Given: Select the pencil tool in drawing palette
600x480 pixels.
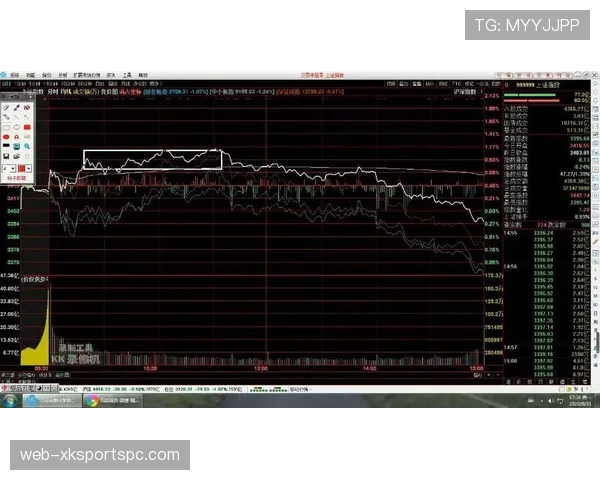Looking at the screenshot, I should click(6, 108).
